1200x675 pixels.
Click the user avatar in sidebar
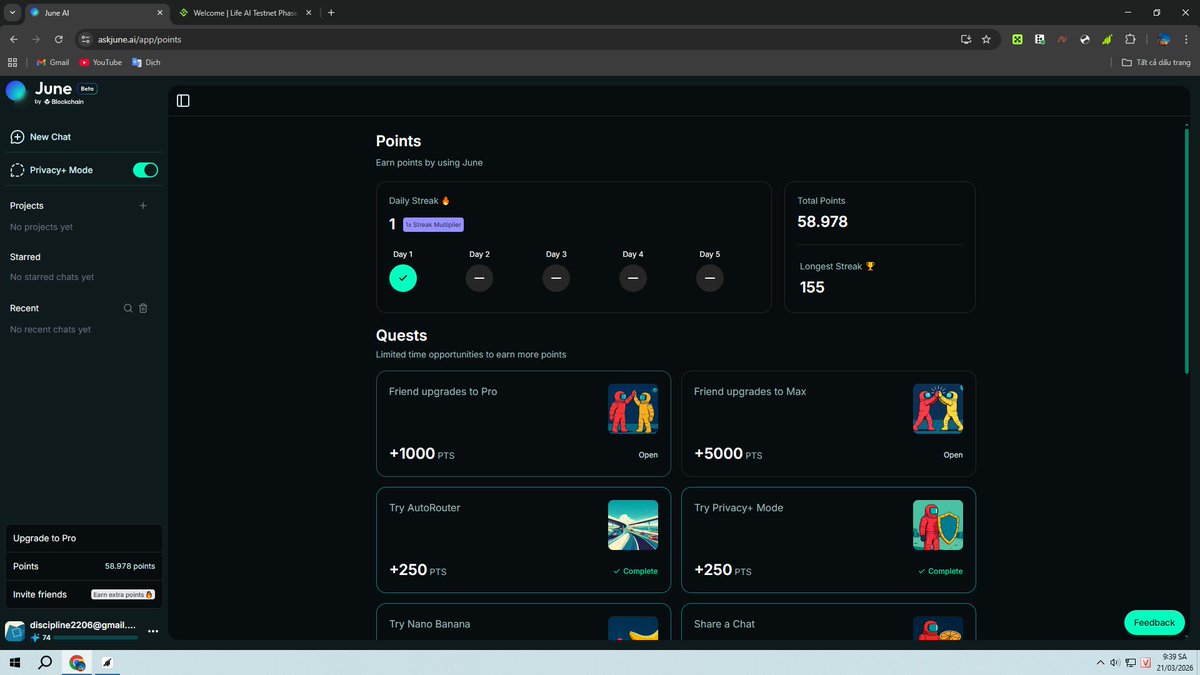[x=15, y=631]
